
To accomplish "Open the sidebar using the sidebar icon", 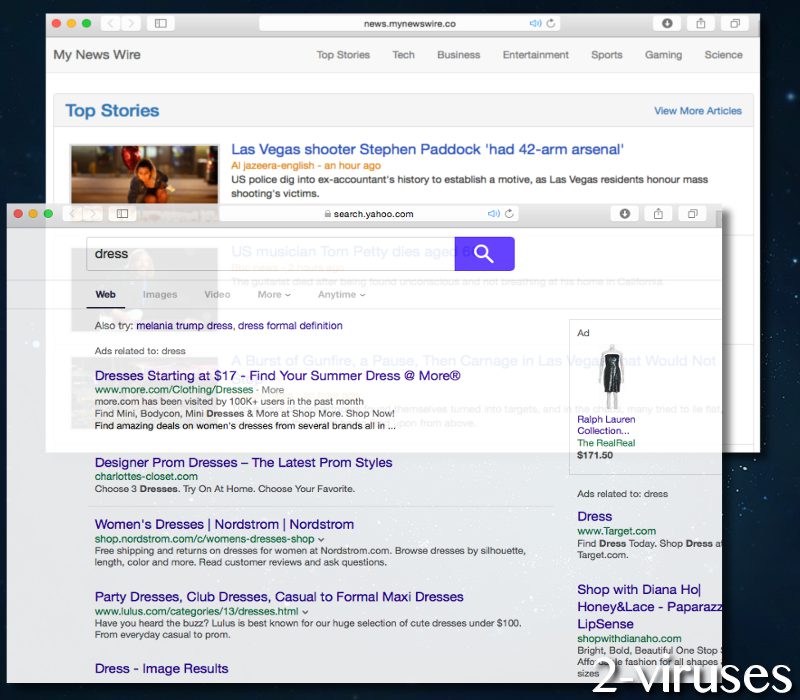I will 121,213.
